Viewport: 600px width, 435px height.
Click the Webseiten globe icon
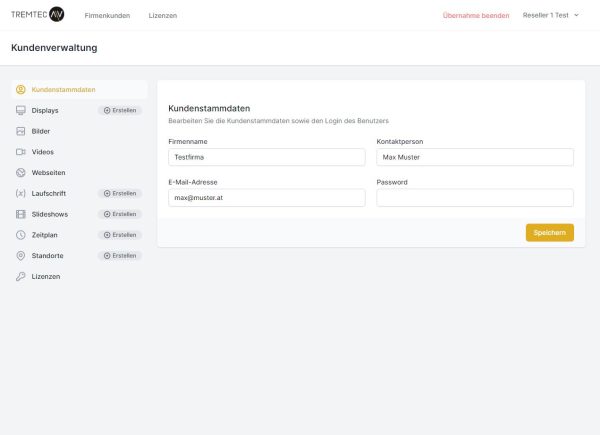click(x=21, y=173)
